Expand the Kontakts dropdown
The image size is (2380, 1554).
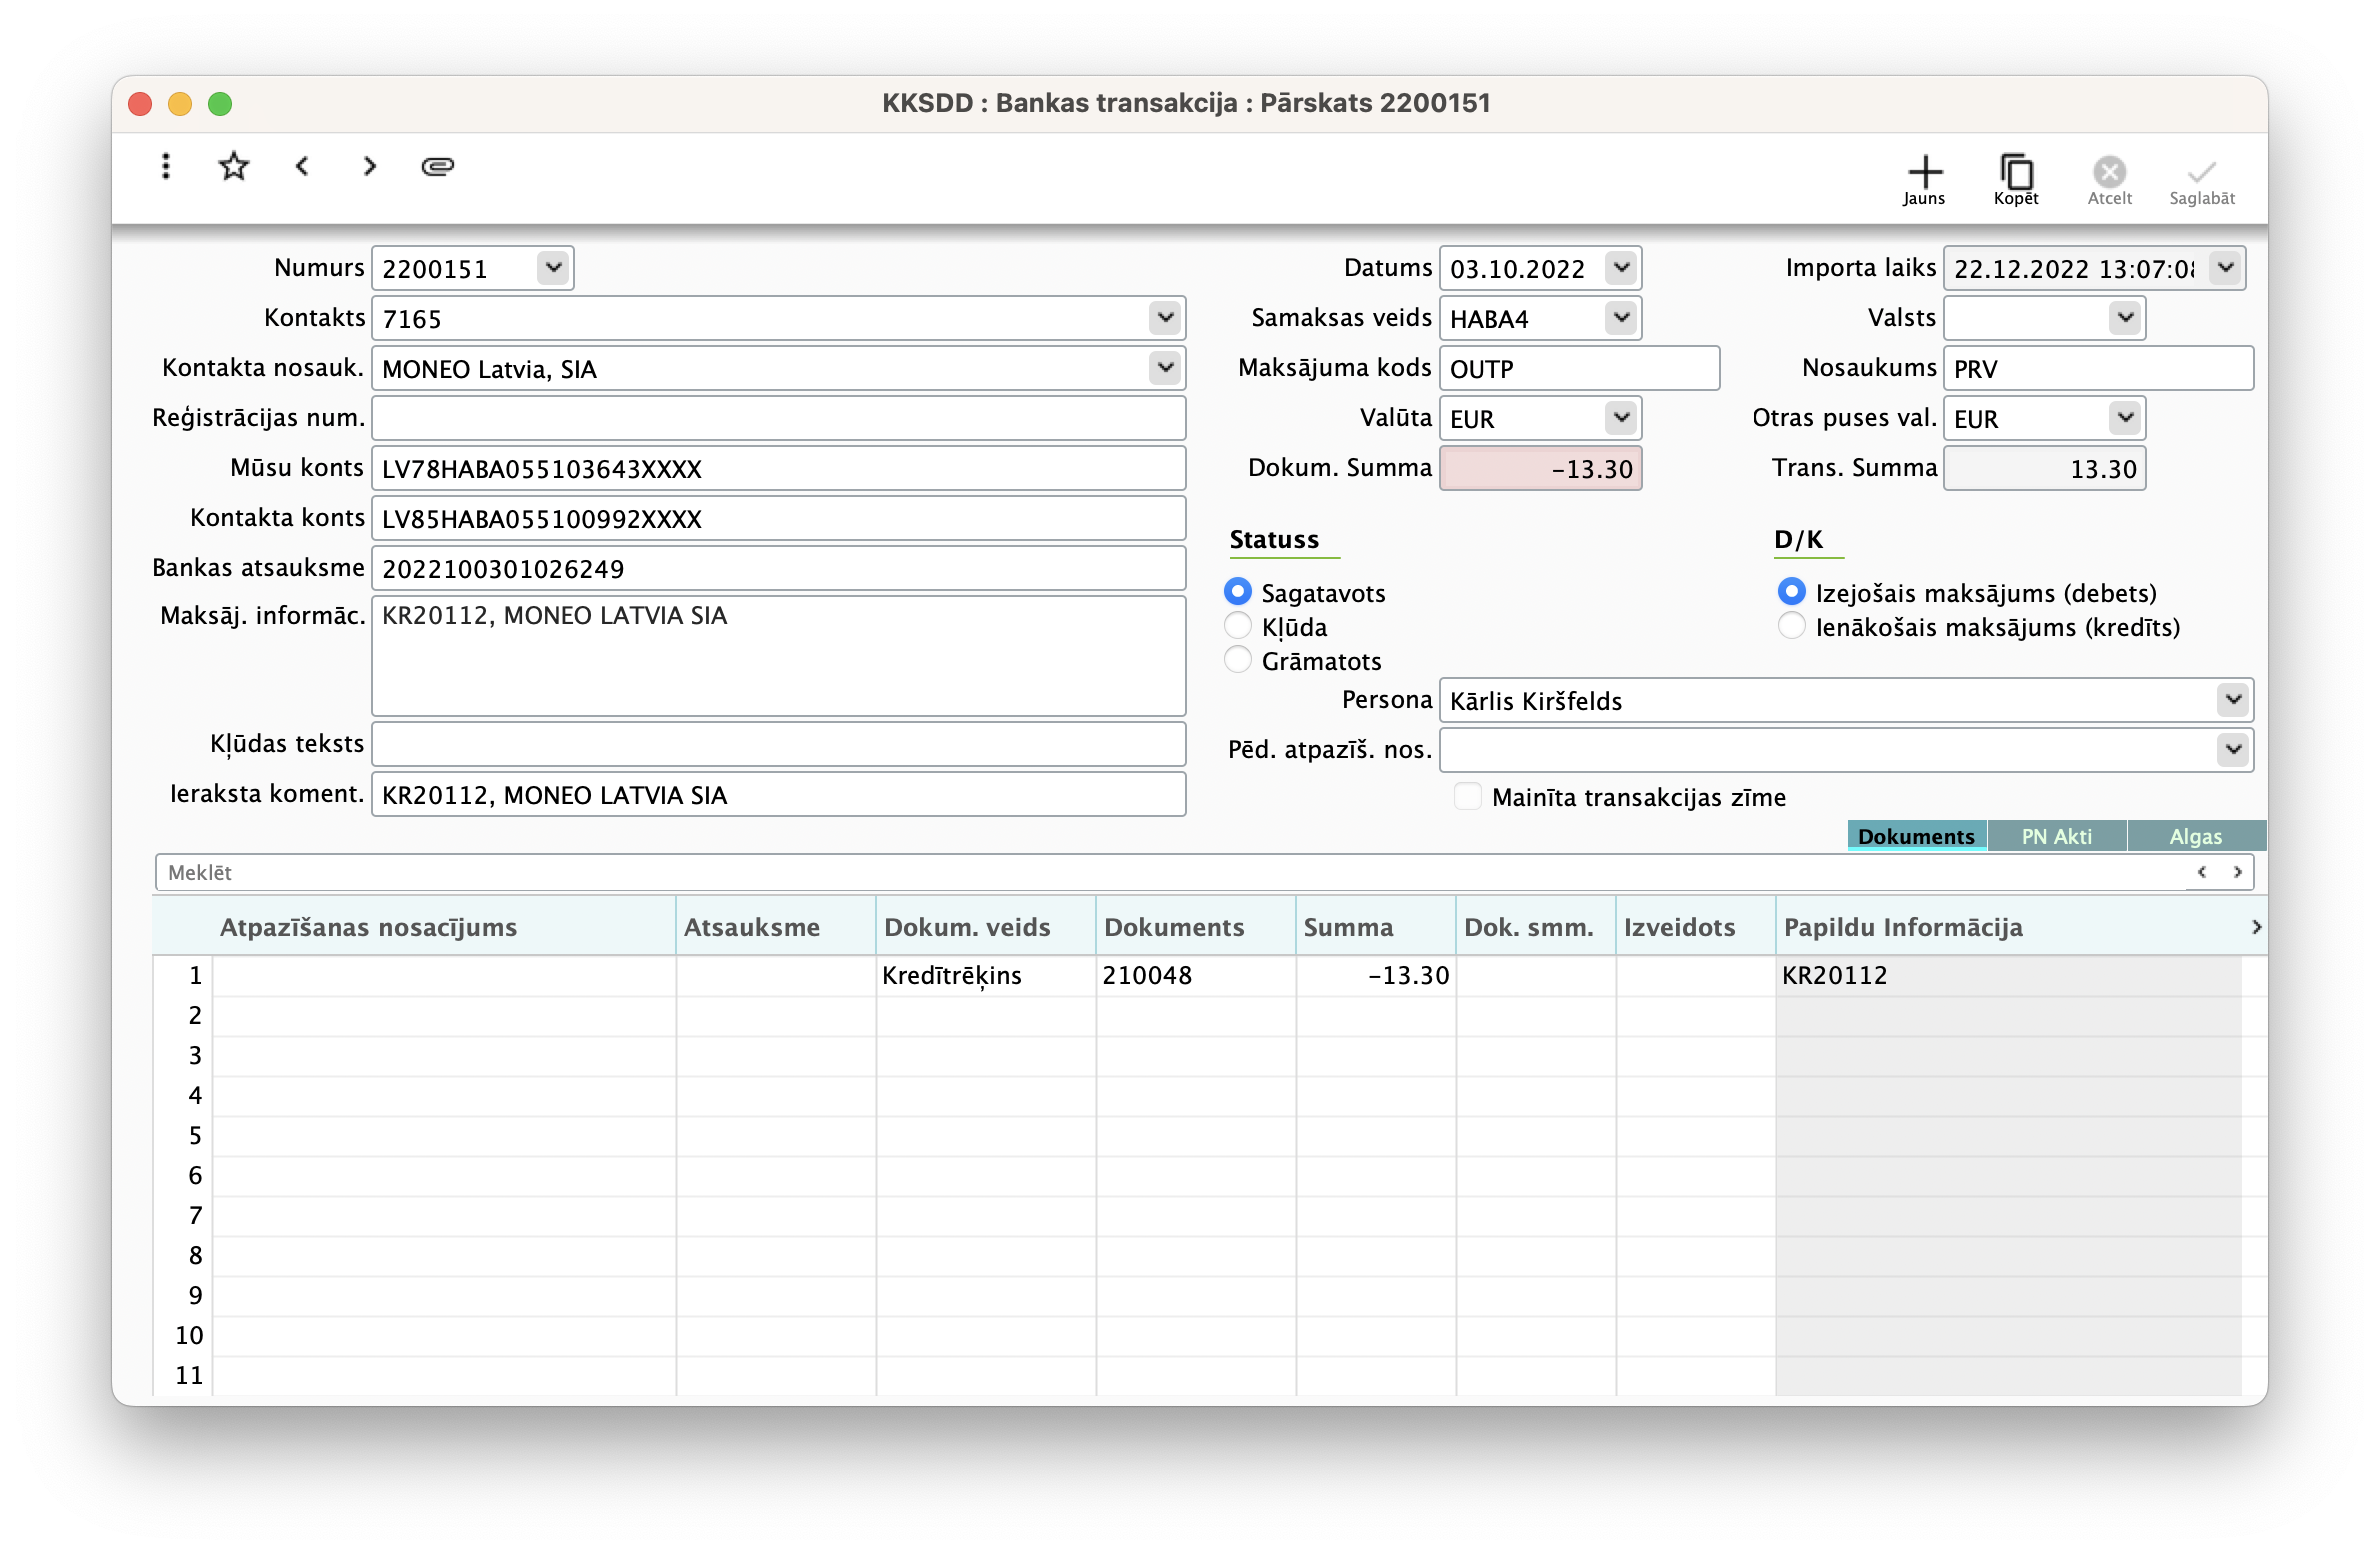1165,318
